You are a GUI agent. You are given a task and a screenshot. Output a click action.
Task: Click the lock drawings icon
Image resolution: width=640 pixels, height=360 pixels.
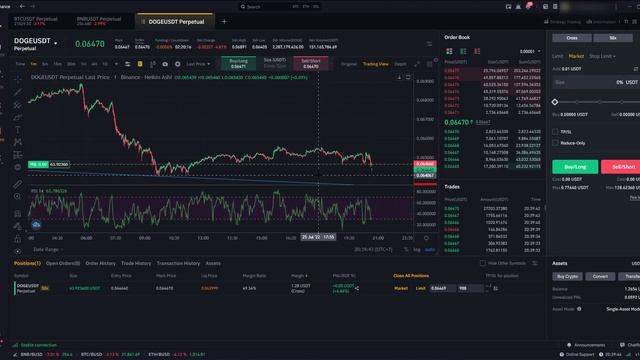pos(18,239)
